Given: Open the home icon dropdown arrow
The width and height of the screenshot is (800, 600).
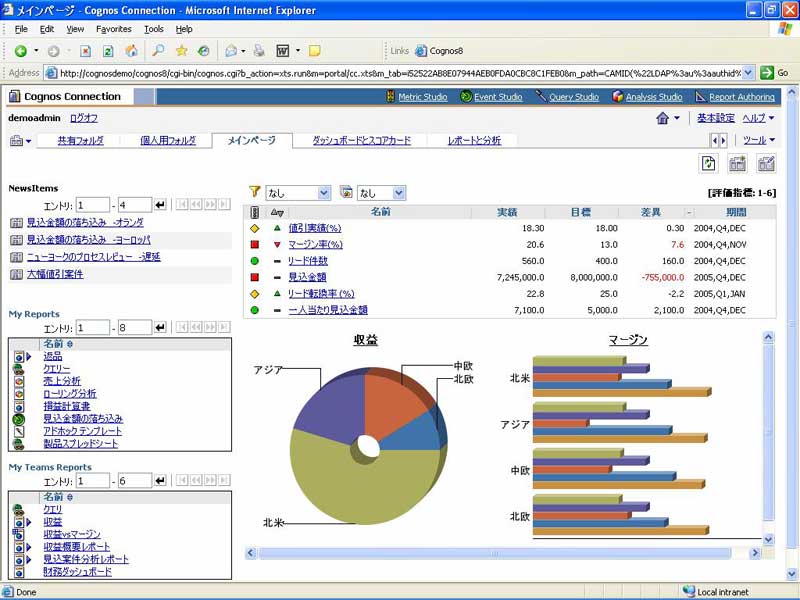Looking at the screenshot, I should click(677, 118).
